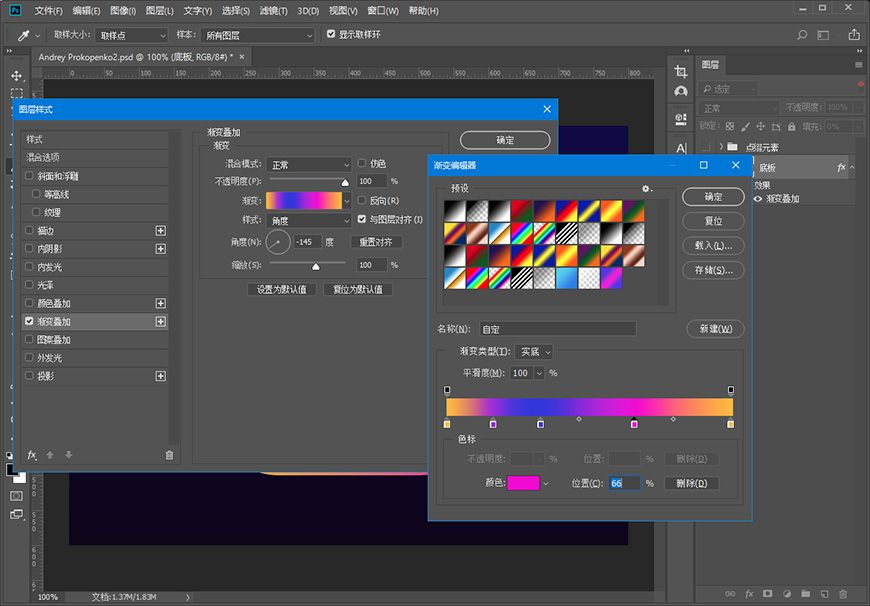This screenshot has width=870, height=606.
Task: Uncheck the 渐变叠加 effect checkbox
Action: (x=29, y=321)
